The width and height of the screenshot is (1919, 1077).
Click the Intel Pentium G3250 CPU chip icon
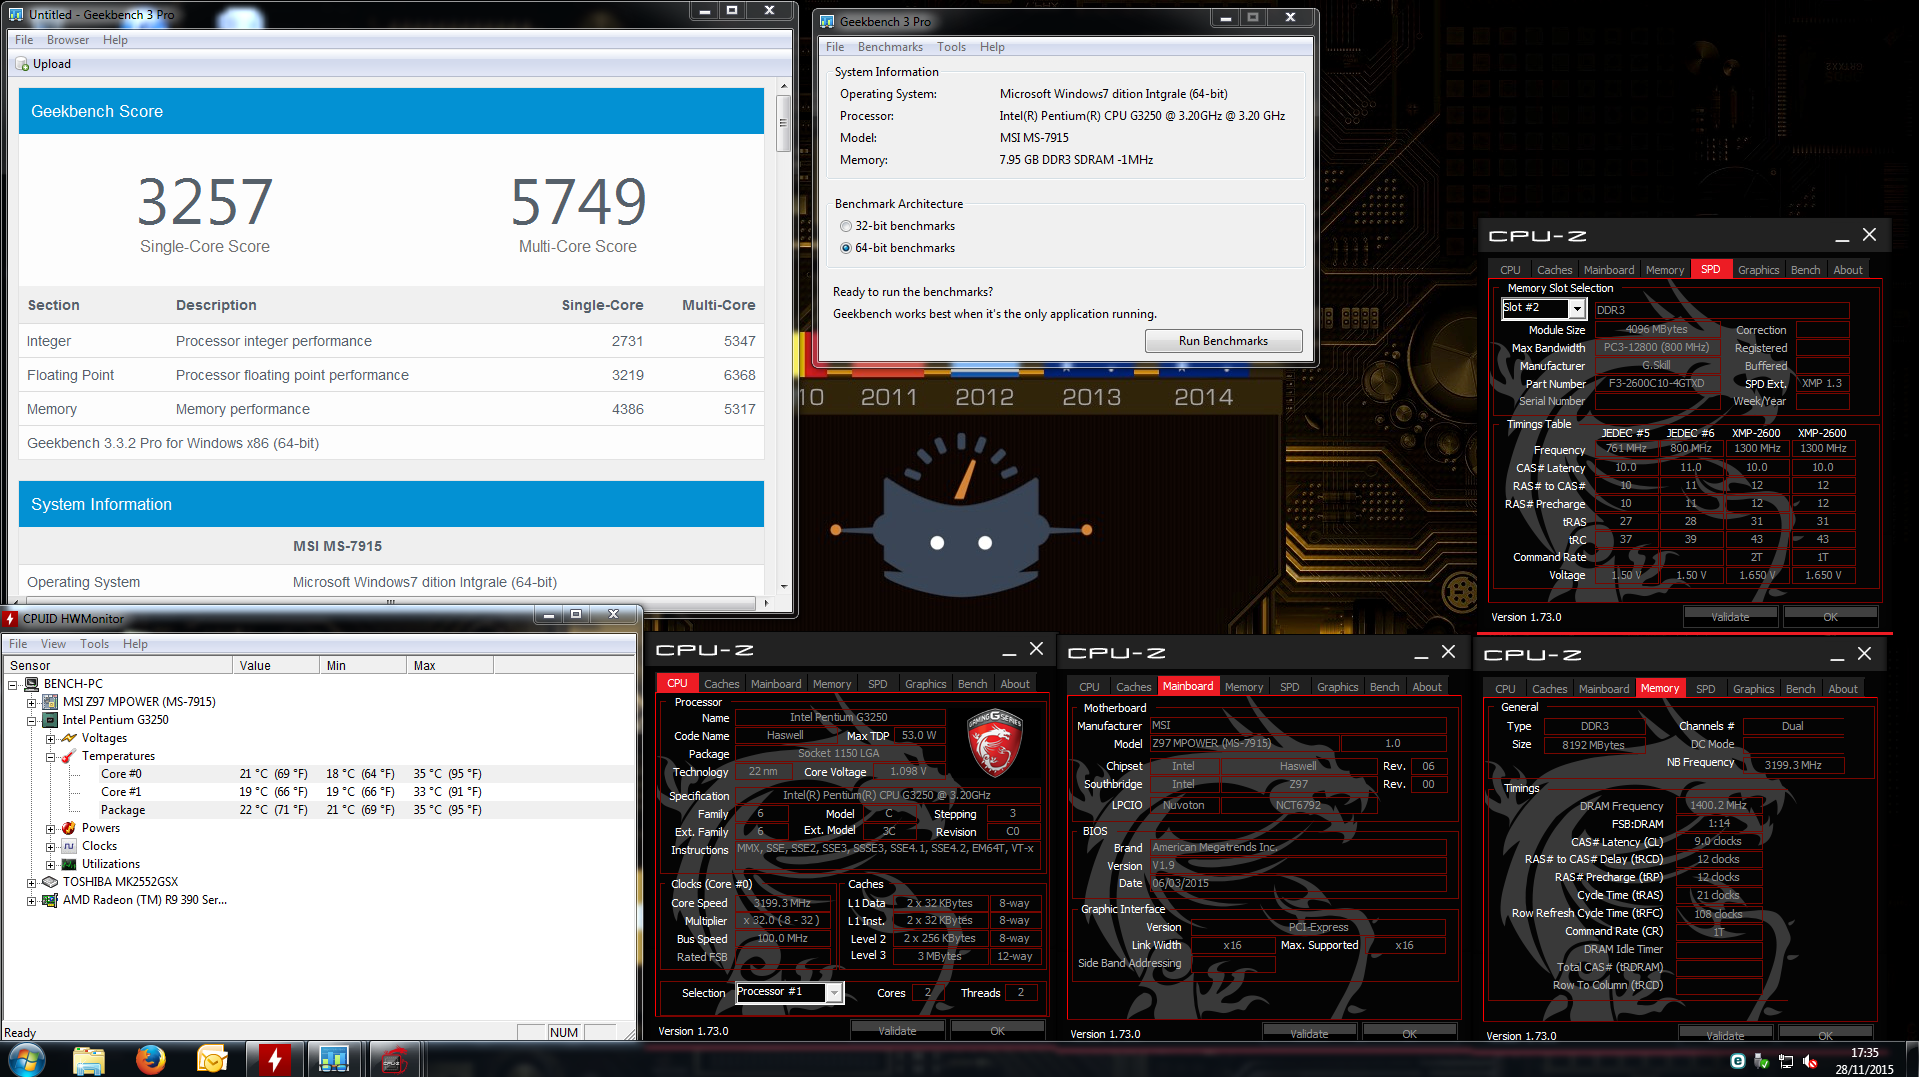(x=50, y=720)
